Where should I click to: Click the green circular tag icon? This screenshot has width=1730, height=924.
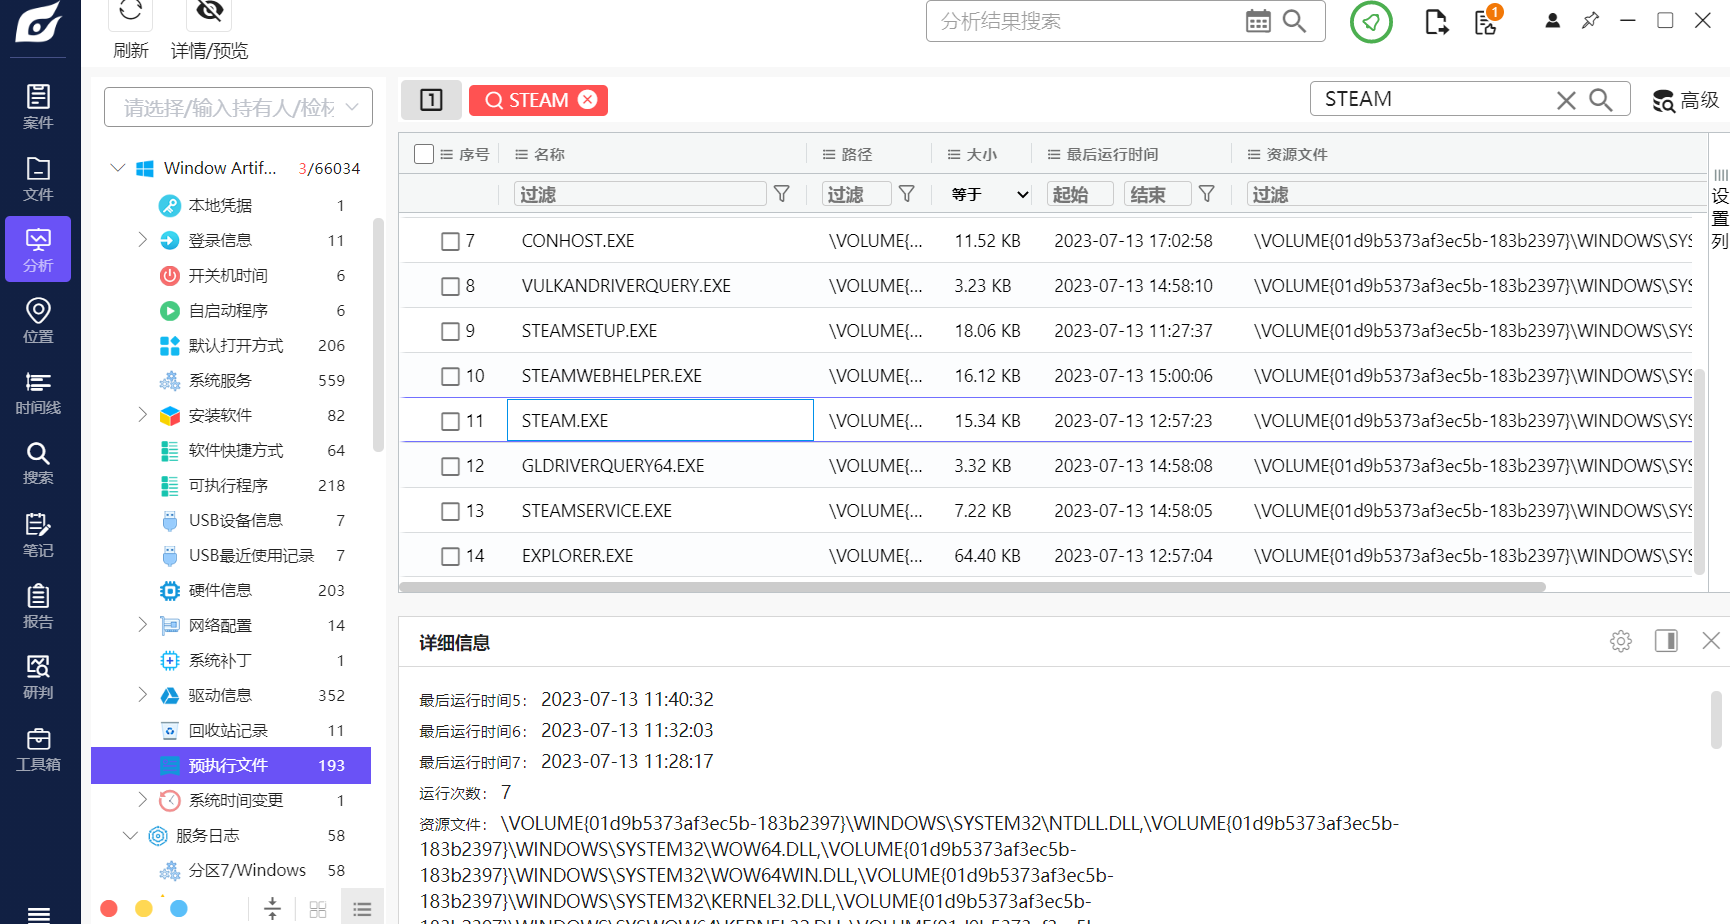[x=1371, y=21]
